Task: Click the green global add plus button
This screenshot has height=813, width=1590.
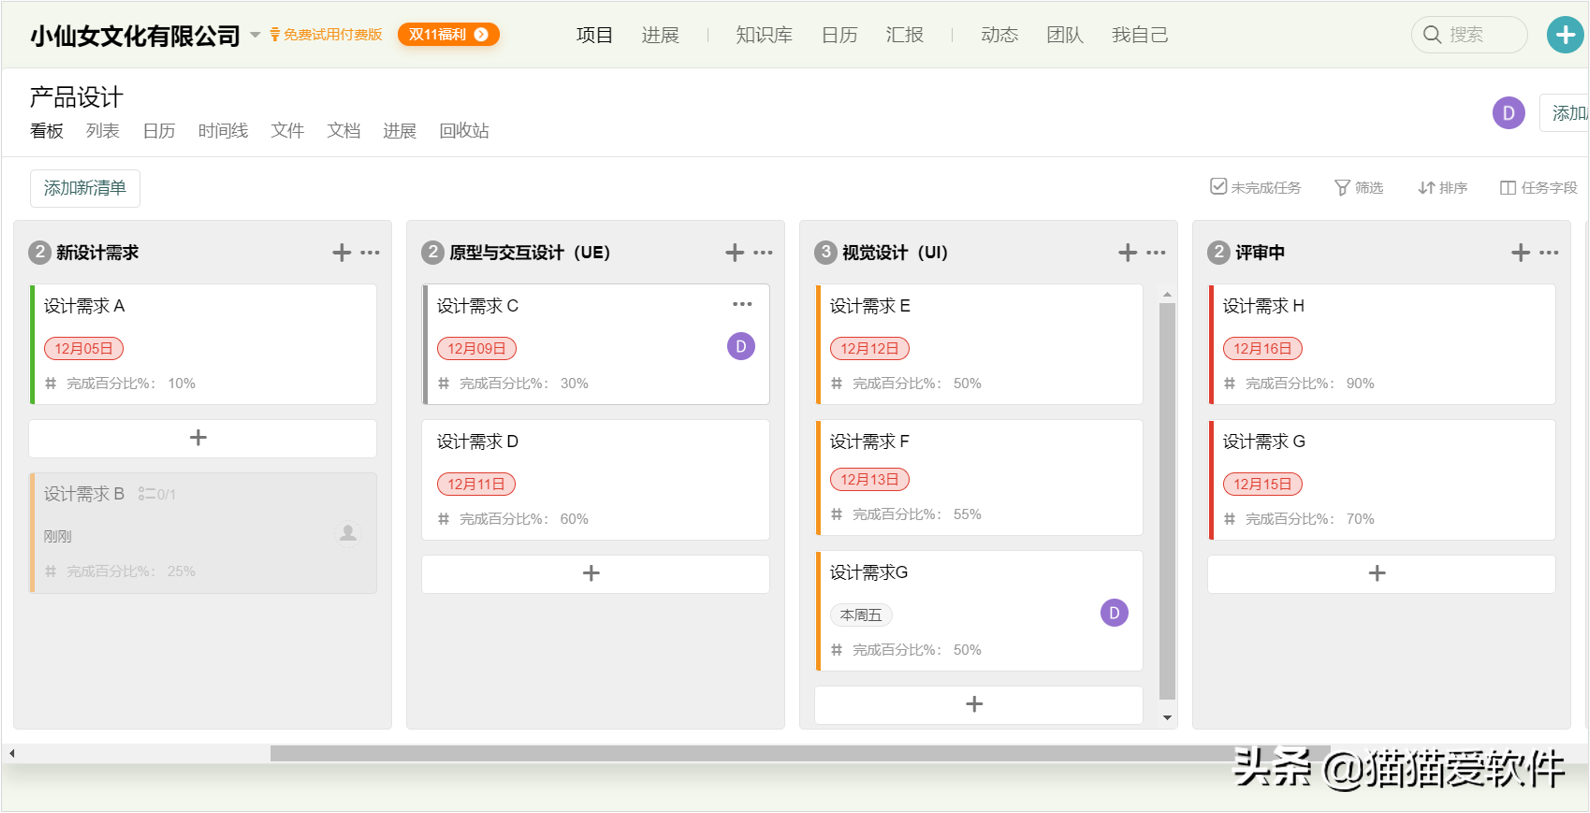Action: click(1565, 35)
